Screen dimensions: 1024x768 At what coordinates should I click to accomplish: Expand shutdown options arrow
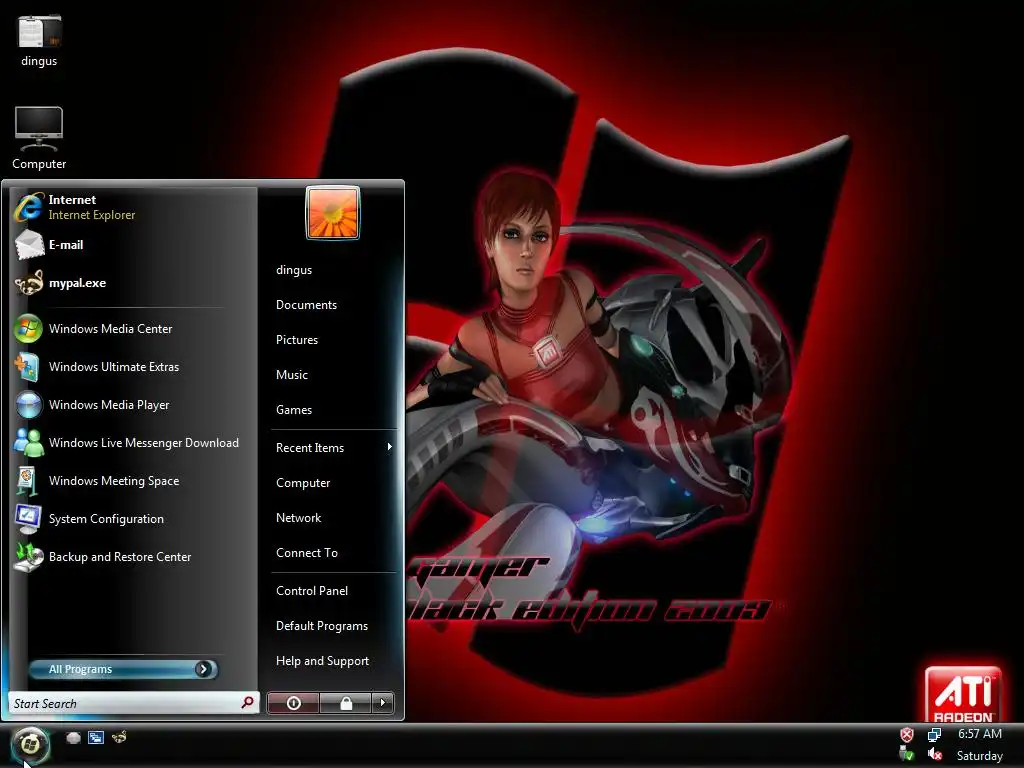(383, 703)
